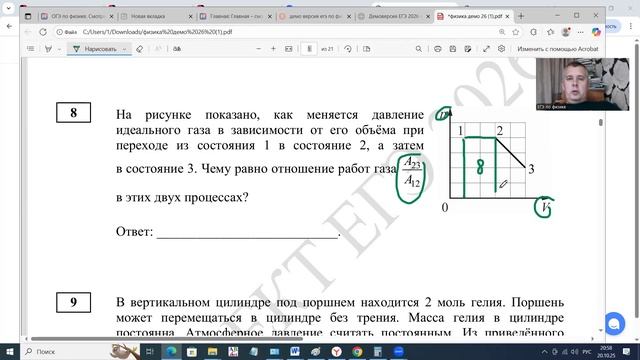Image resolution: width=640 pixels, height=360 pixels.
Task: Open PDF search with magnifier icon
Action: click(418, 49)
